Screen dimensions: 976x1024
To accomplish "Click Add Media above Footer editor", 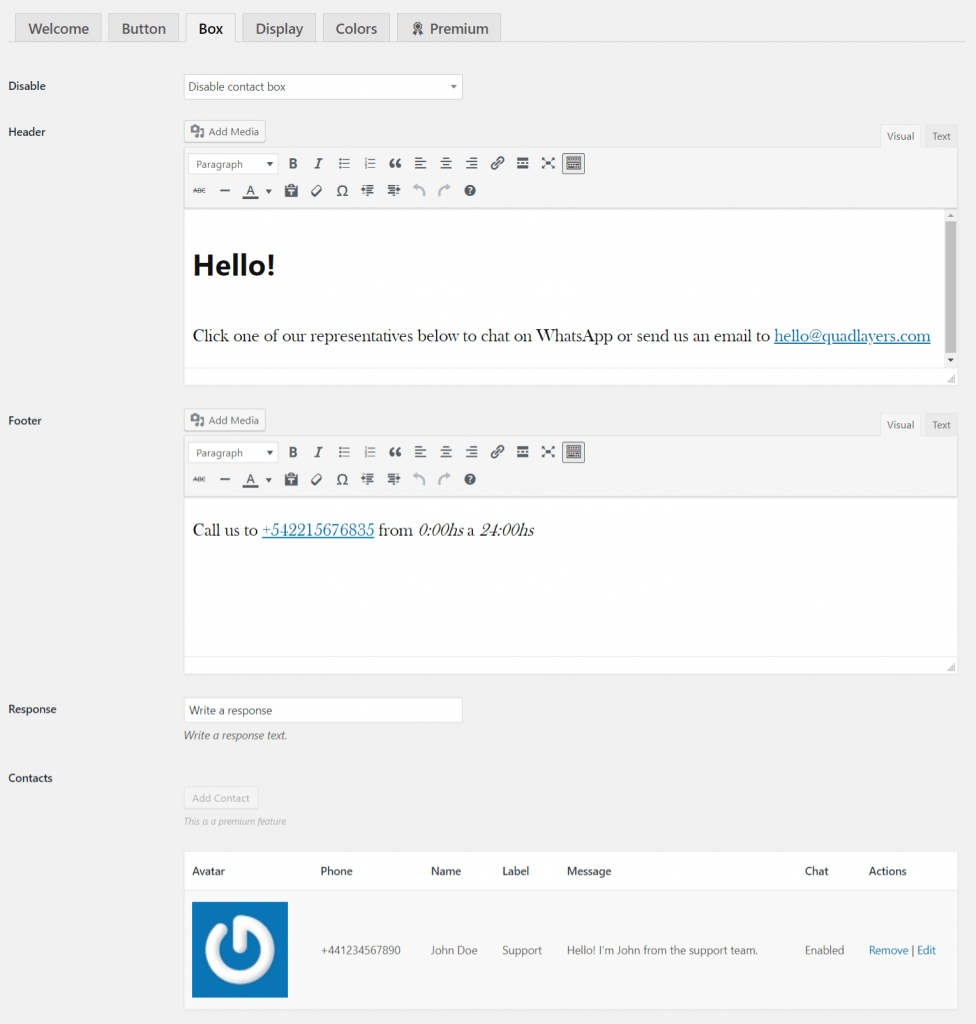I will coord(225,420).
